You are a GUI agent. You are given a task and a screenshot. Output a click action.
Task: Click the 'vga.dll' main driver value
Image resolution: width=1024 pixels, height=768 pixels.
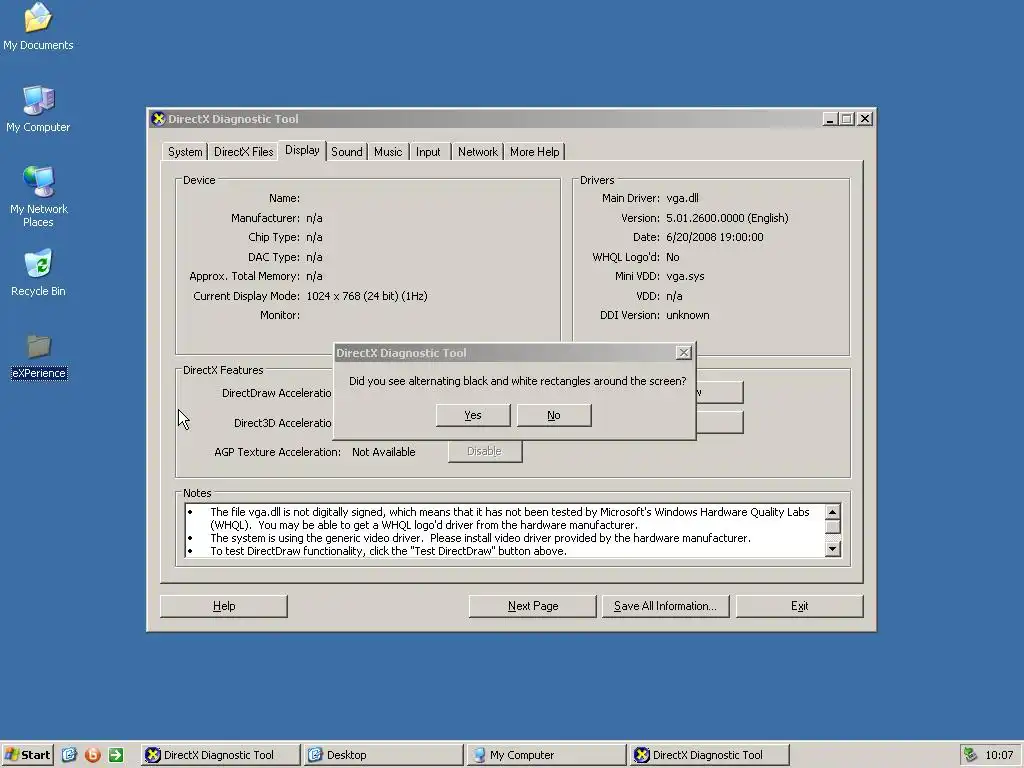[x=682, y=198]
